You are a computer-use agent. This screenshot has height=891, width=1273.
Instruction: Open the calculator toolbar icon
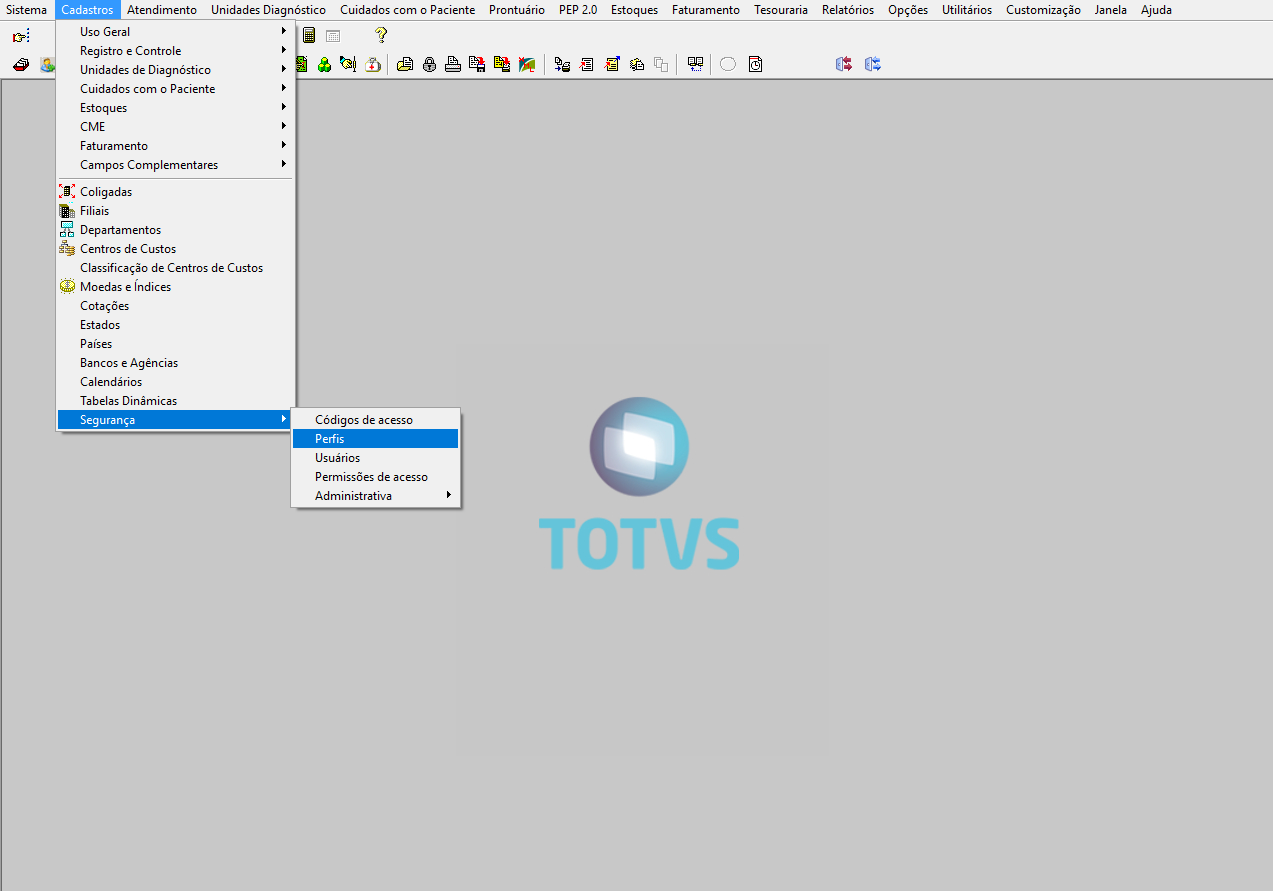pos(309,35)
